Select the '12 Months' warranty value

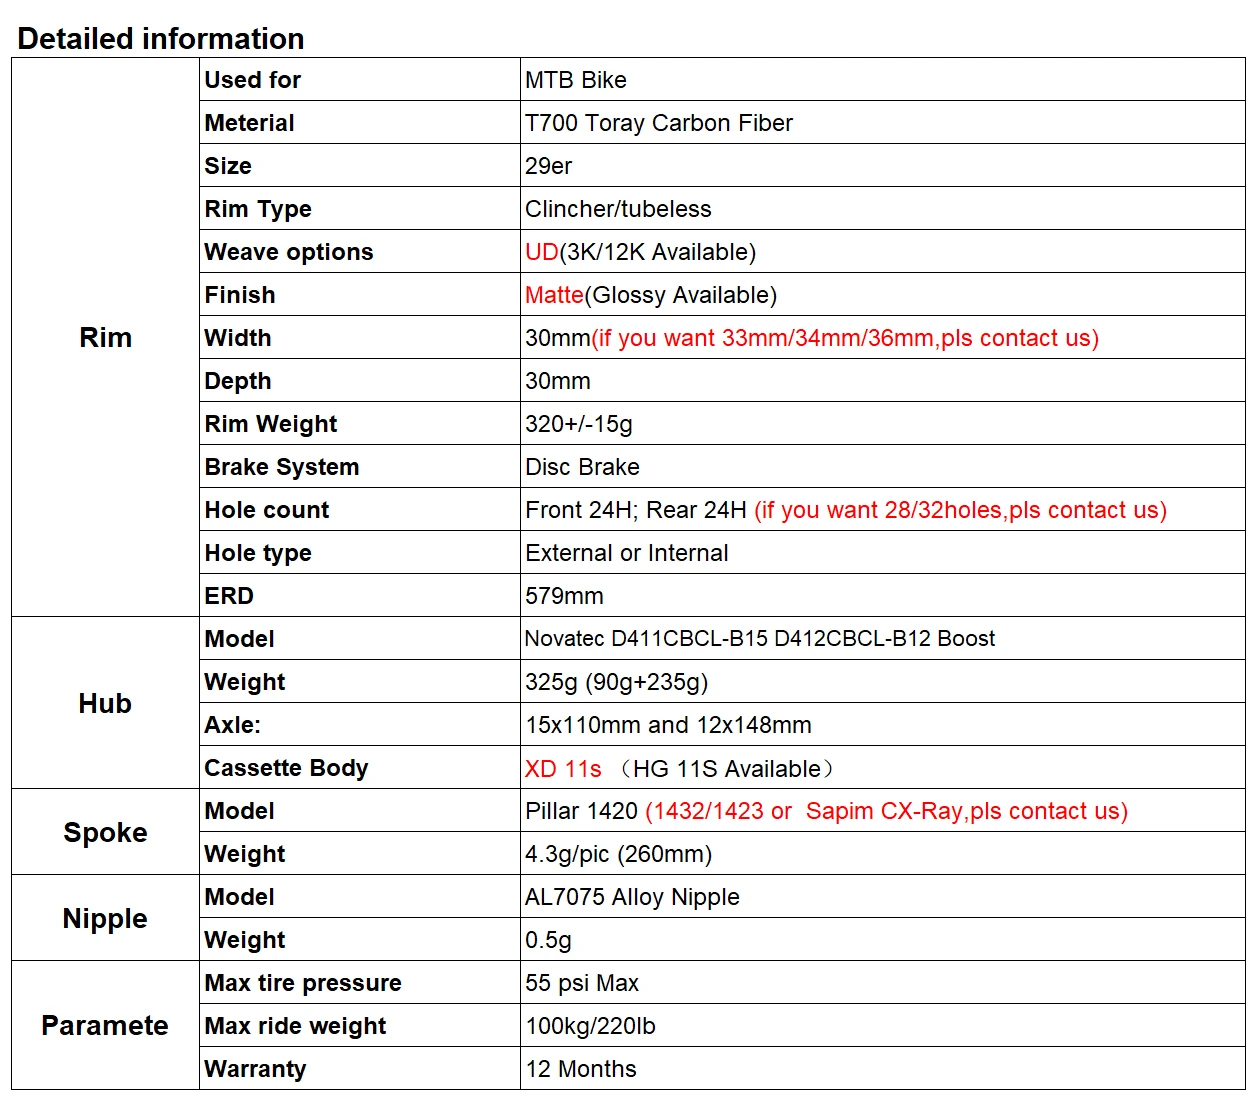[x=581, y=1069]
